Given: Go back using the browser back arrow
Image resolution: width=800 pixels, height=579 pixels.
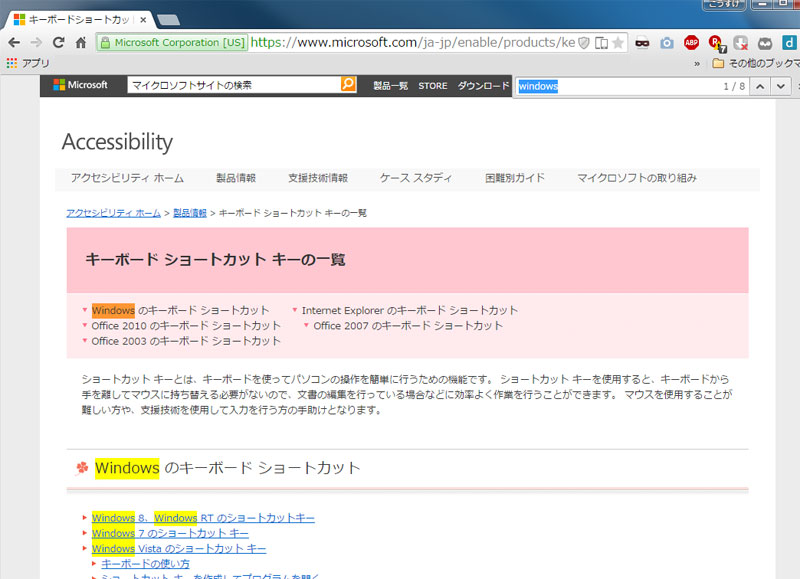Looking at the screenshot, I should pyautogui.click(x=14, y=42).
